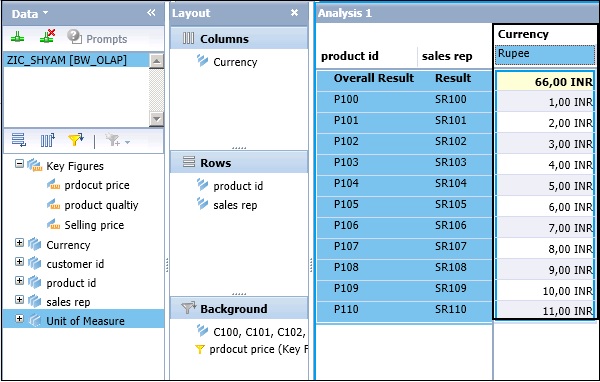Click the P100 row cell

[x=346, y=99]
